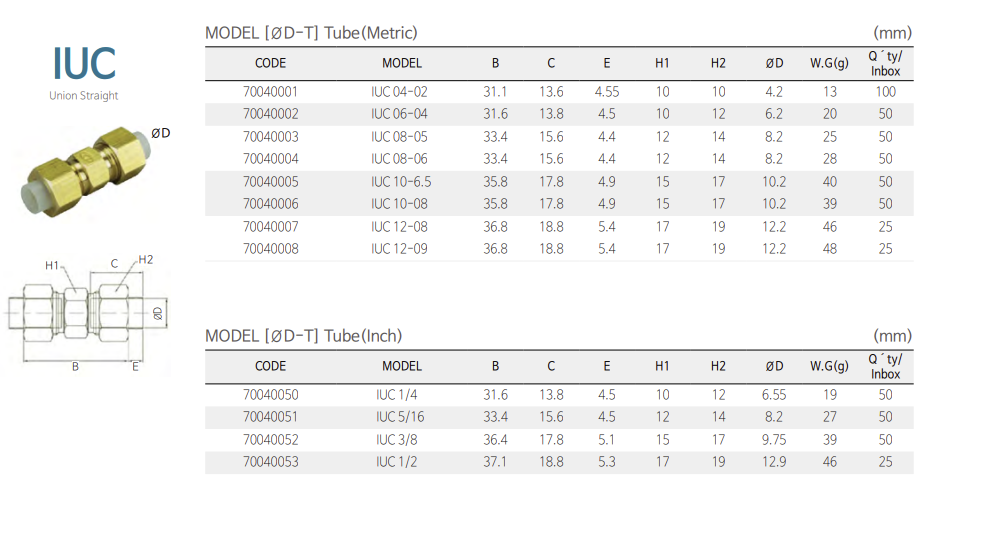Click code 70040050 in the Inch table

tap(270, 395)
